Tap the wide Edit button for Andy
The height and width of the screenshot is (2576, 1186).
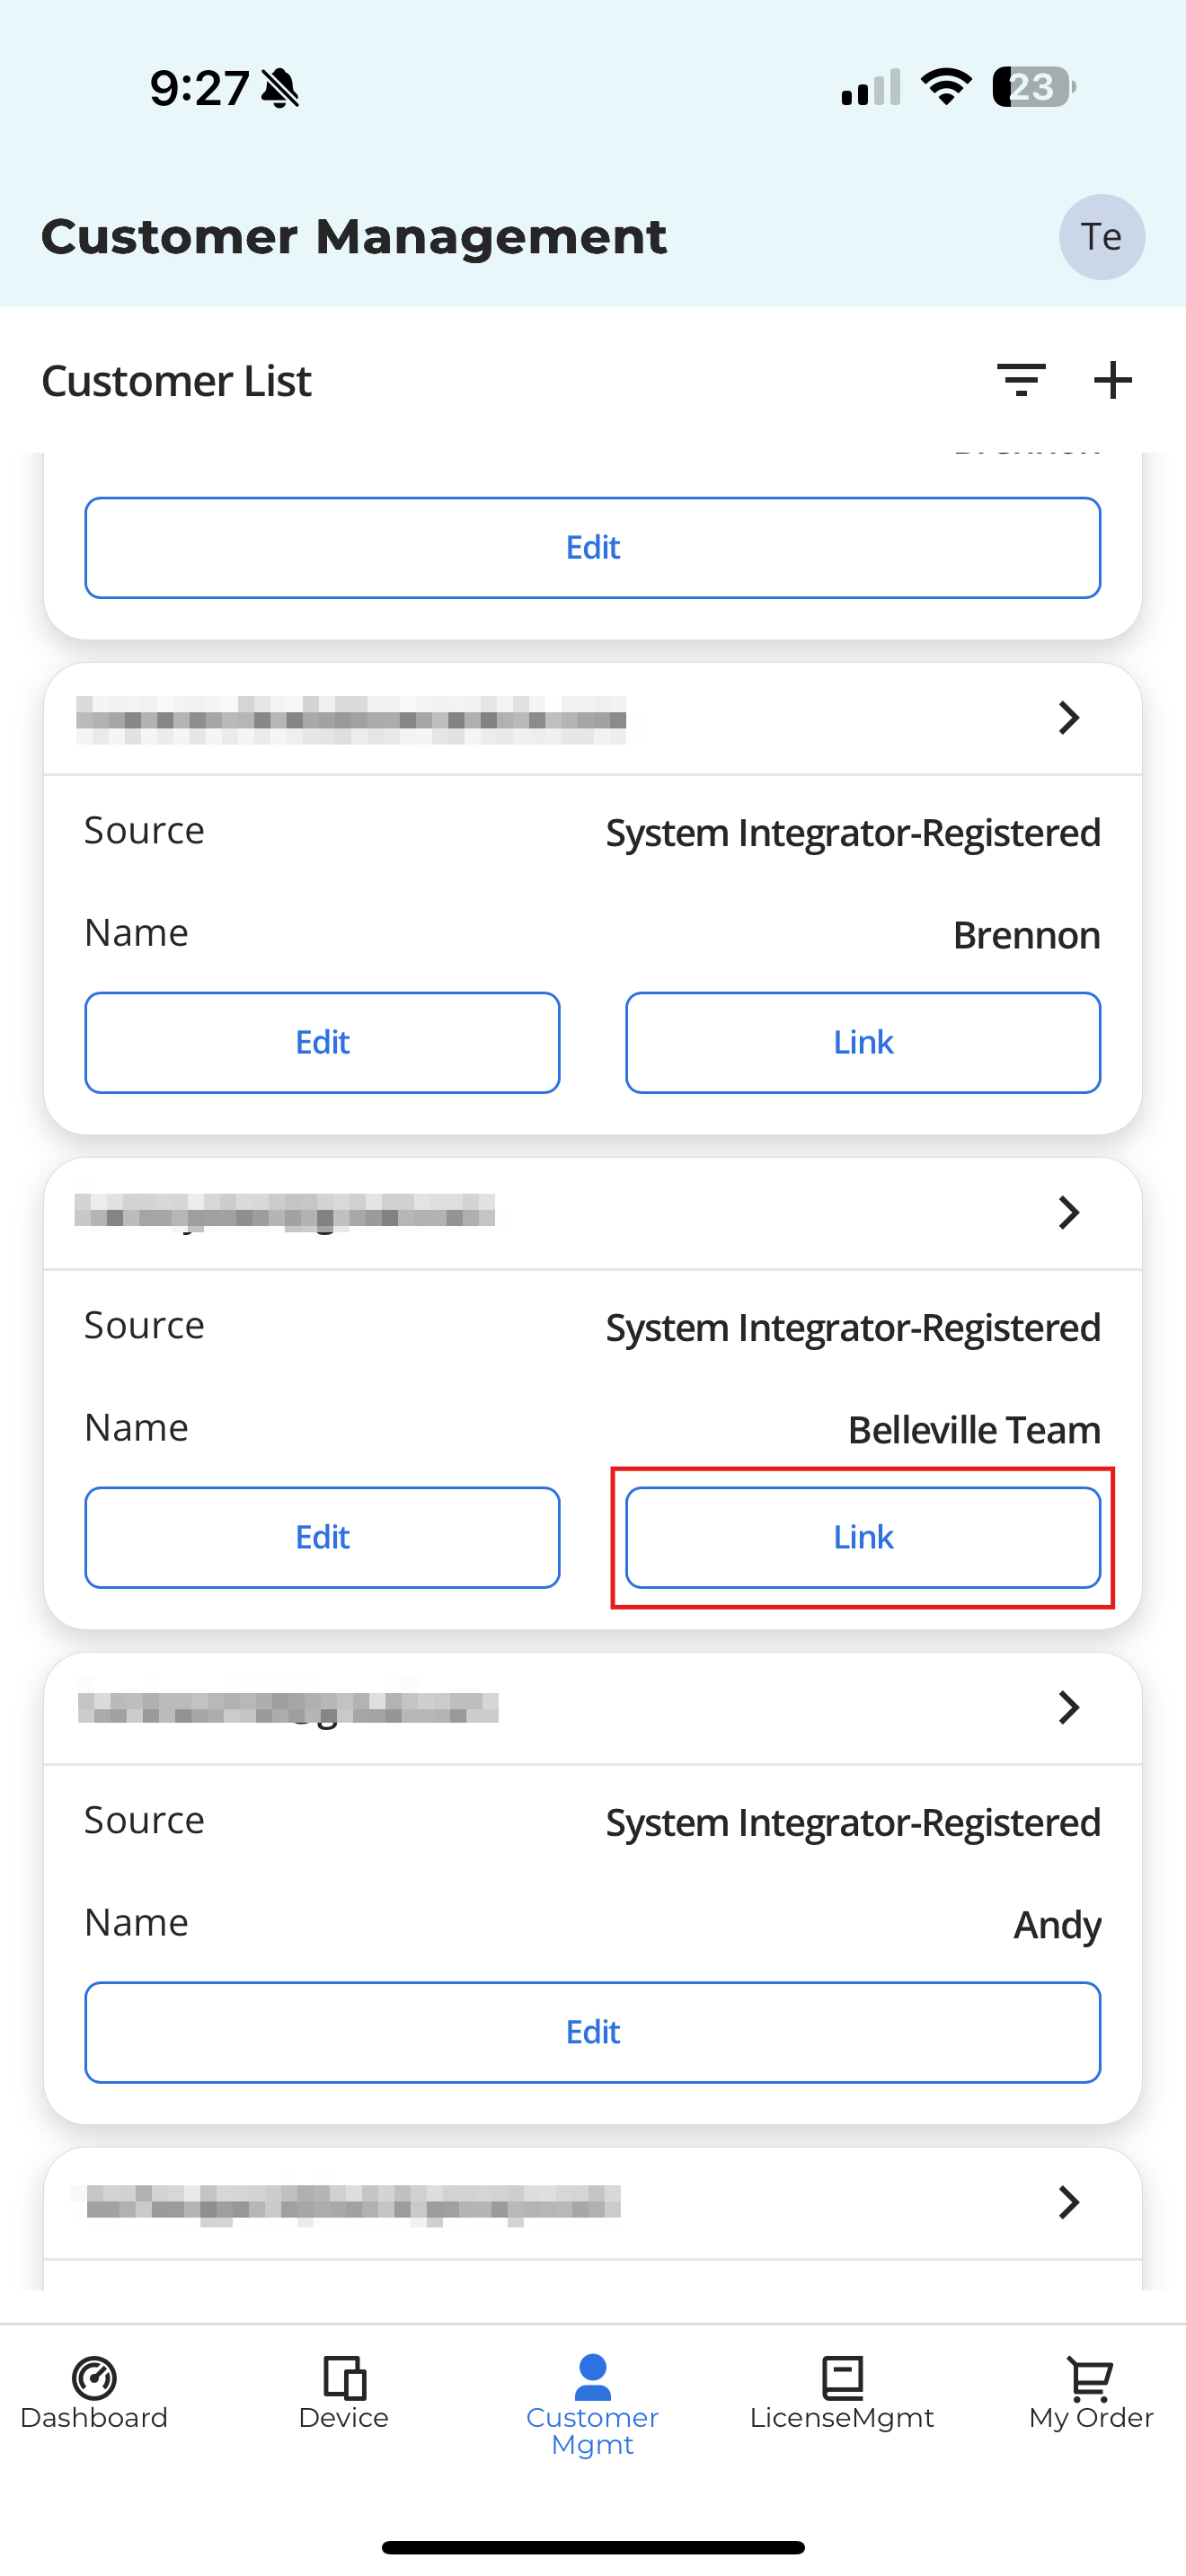pyautogui.click(x=593, y=2032)
